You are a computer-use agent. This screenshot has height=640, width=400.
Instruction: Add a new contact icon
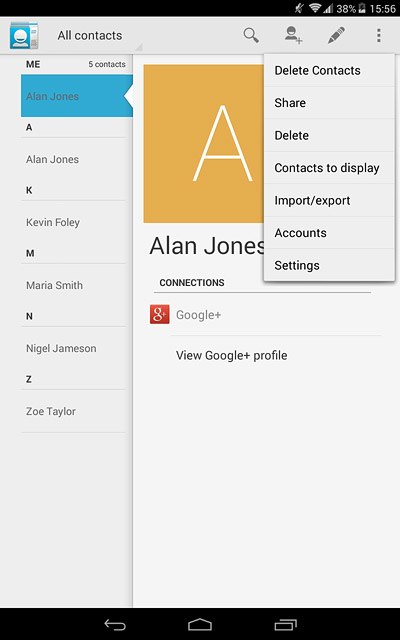(293, 35)
